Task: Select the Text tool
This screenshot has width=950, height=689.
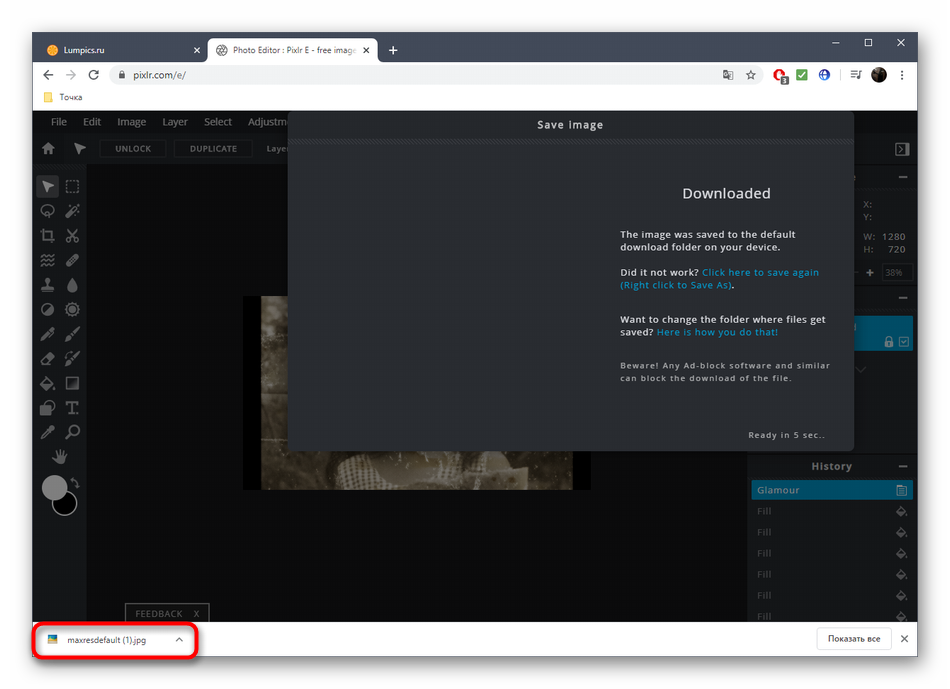Action: [x=73, y=407]
